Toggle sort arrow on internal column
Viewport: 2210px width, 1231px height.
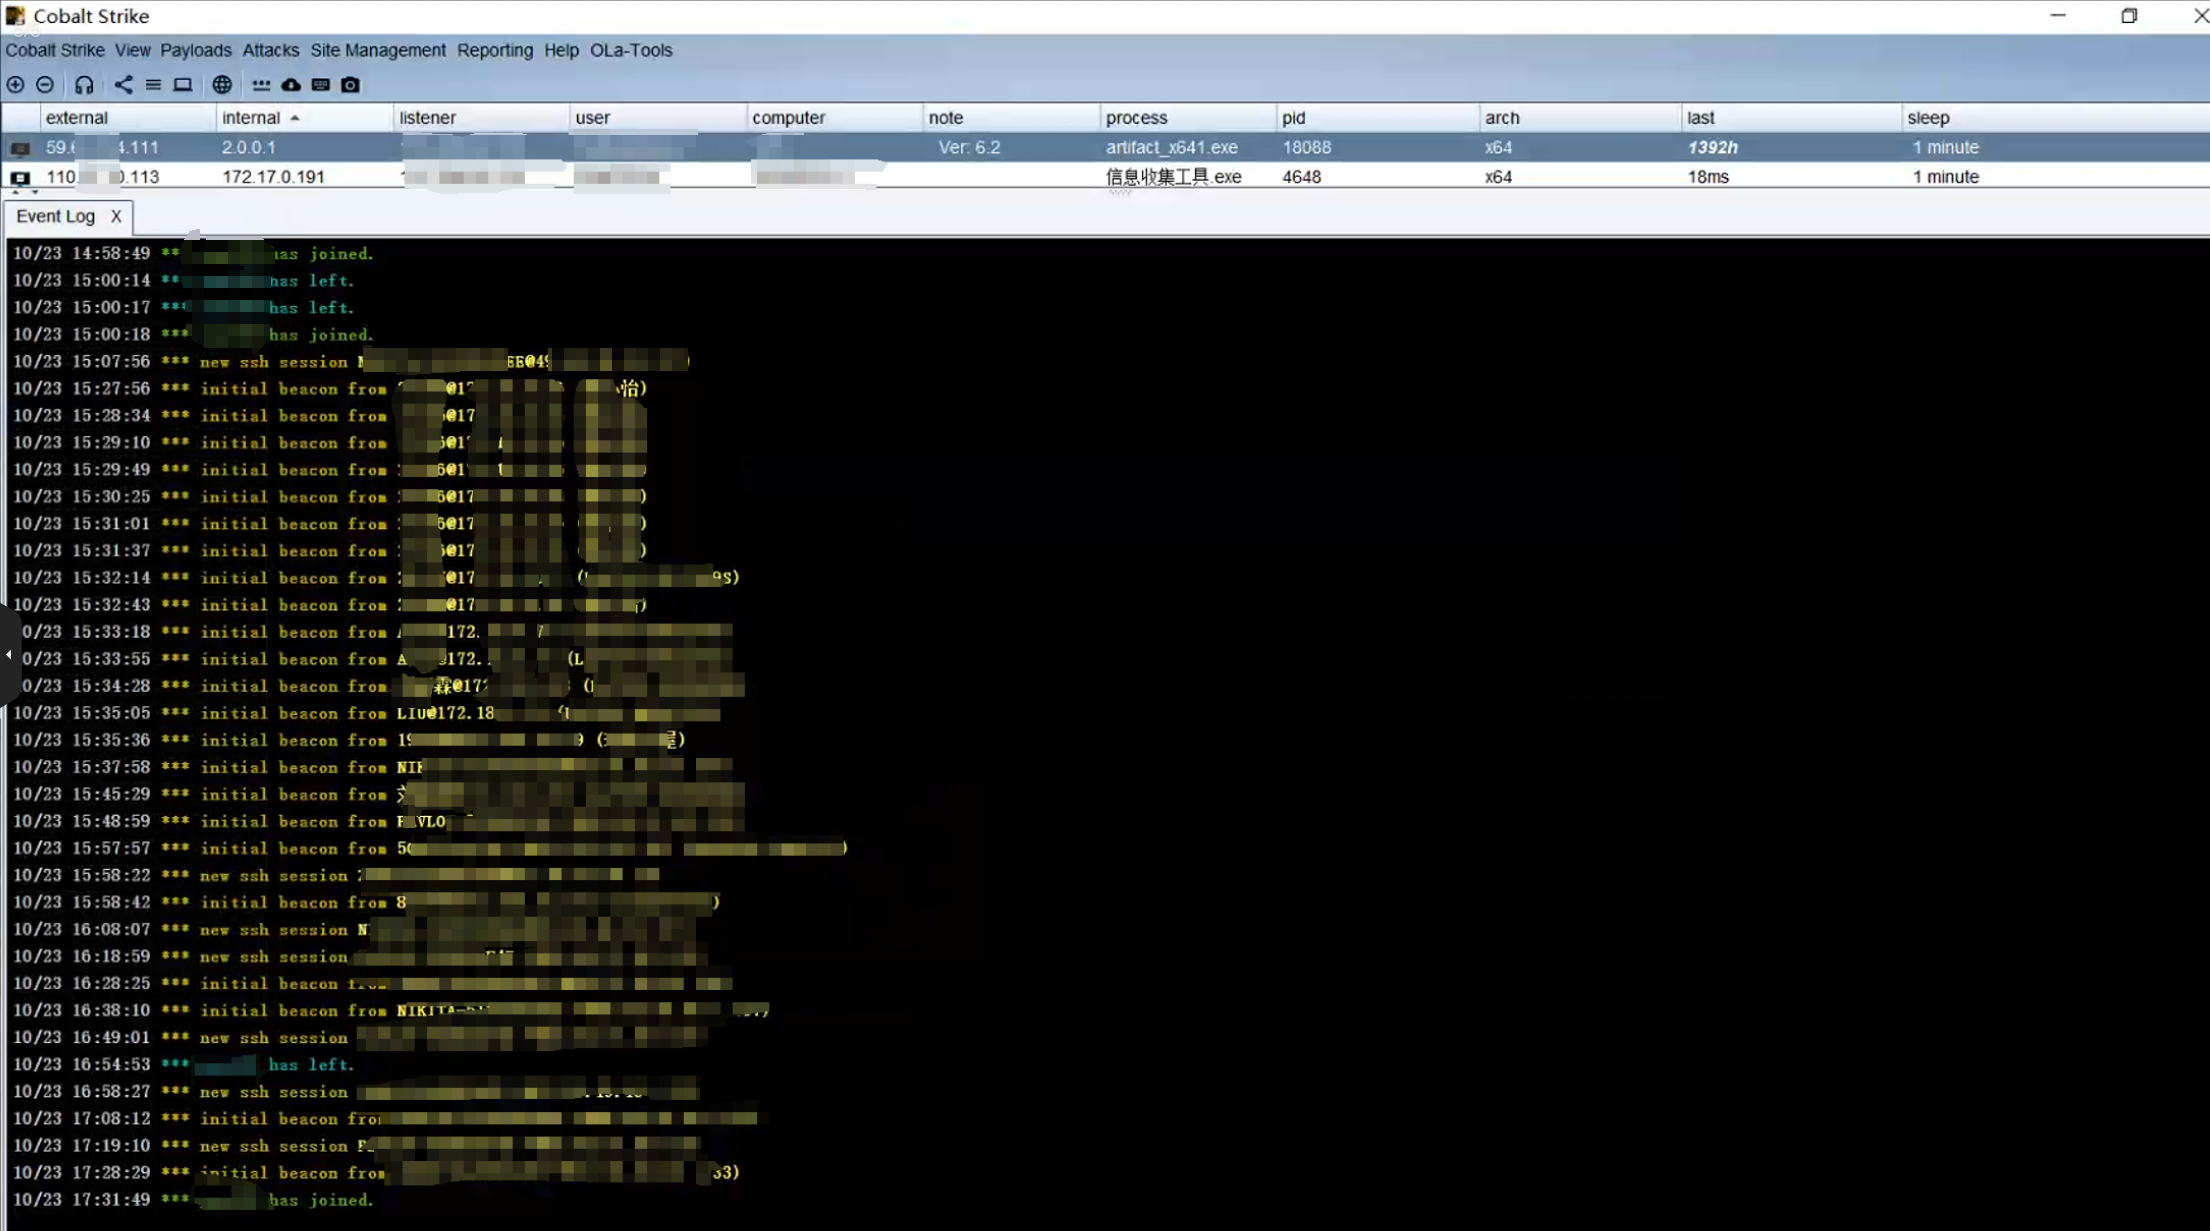click(x=295, y=118)
